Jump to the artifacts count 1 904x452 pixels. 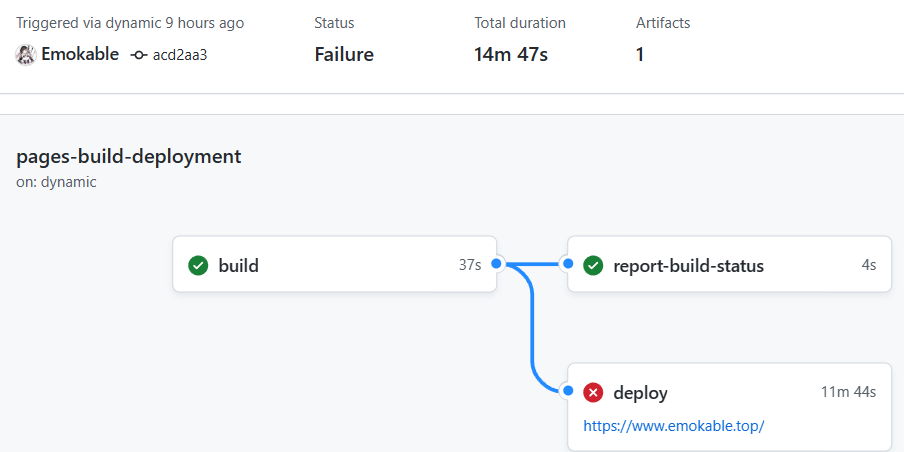coord(640,54)
